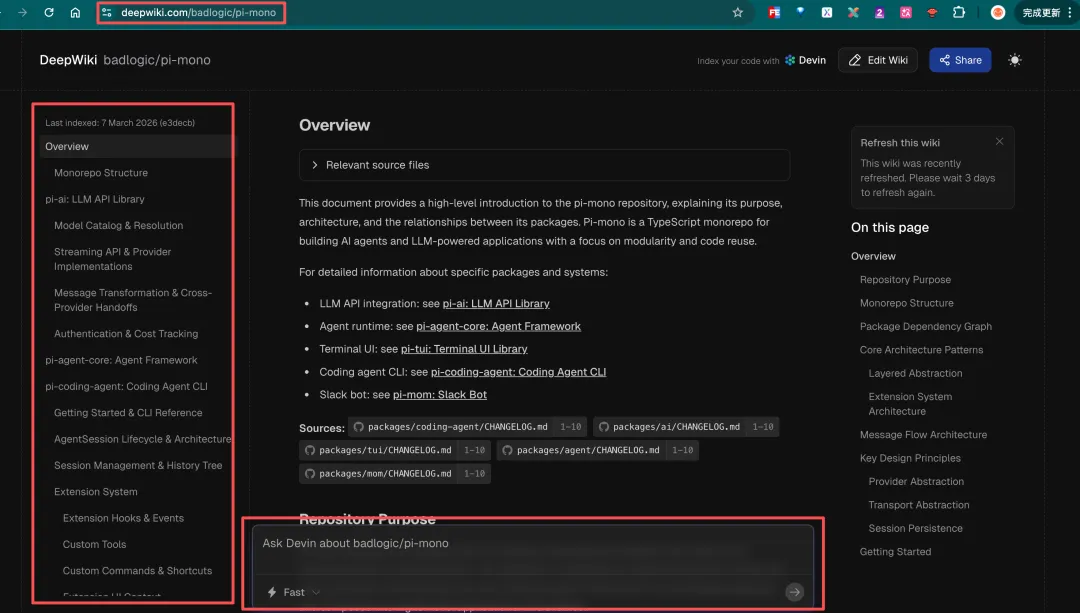Open the extensions puzzle-piece menu
Viewport: 1080px width, 613px height.
(x=958, y=12)
